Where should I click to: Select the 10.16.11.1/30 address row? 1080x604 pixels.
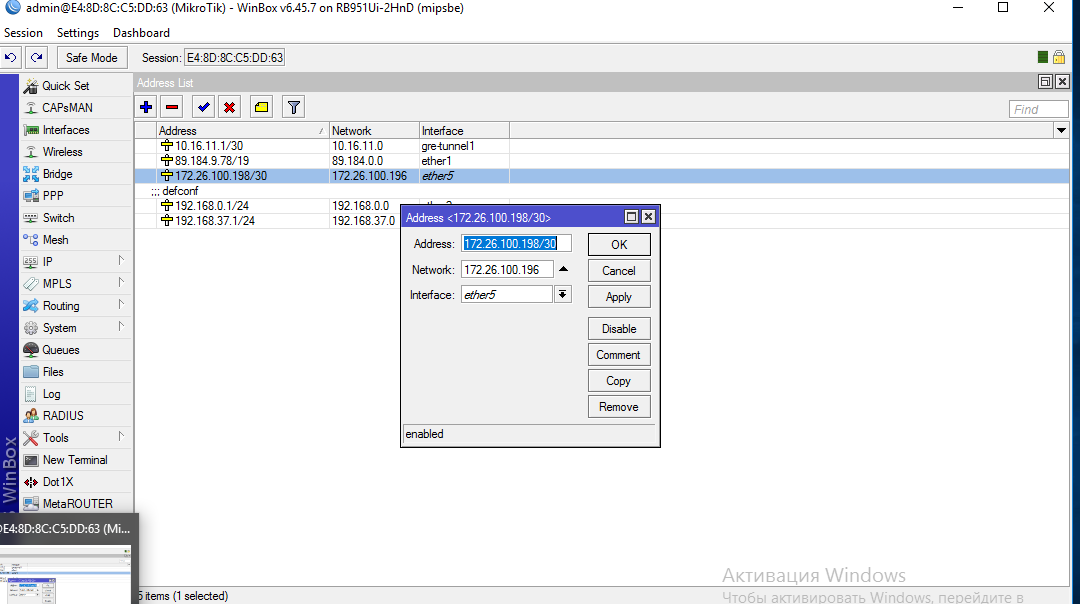(x=602, y=146)
